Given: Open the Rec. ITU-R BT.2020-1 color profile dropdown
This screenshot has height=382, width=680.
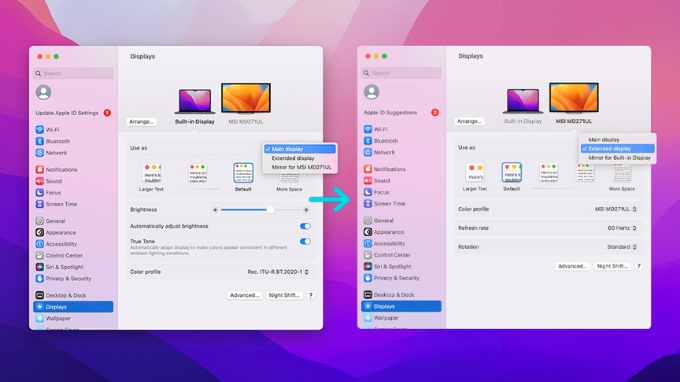Looking at the screenshot, I should 278,272.
